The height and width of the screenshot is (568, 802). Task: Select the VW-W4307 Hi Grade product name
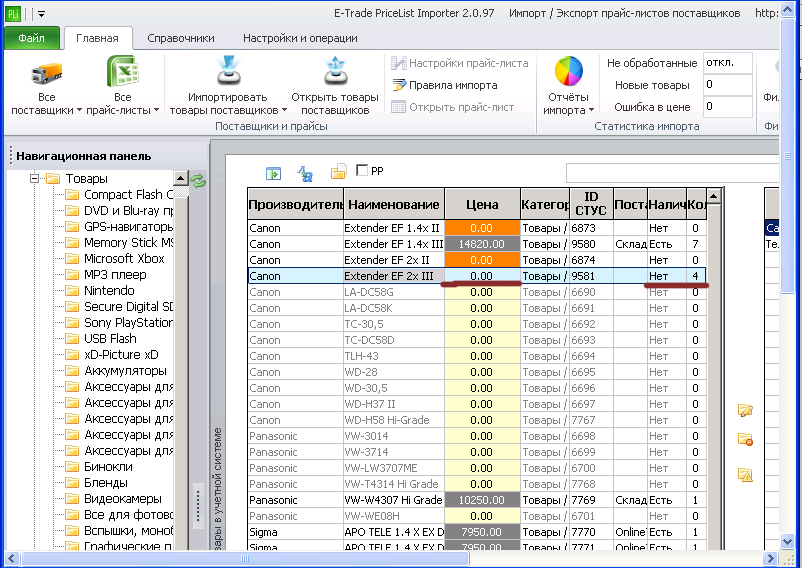pos(393,500)
